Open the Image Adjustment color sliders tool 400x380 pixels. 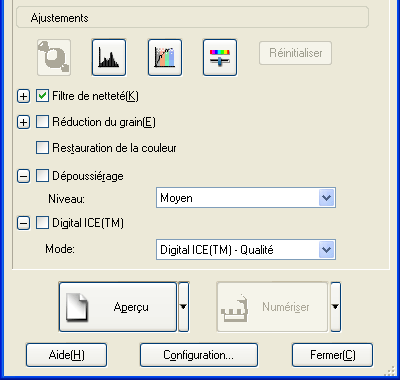[x=220, y=57]
